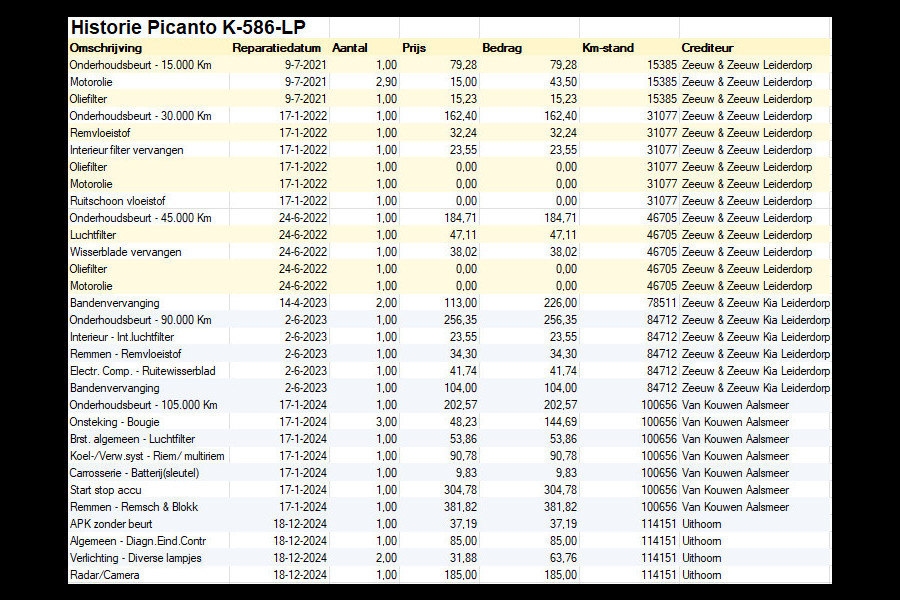The height and width of the screenshot is (600, 900).
Task: Click the Crediteur cell for Ruitschoon vloeistof
Action: point(747,201)
